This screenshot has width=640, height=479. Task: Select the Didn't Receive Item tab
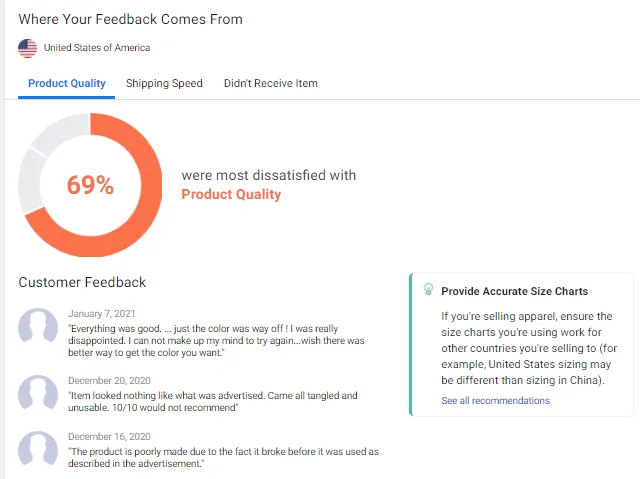click(x=271, y=83)
